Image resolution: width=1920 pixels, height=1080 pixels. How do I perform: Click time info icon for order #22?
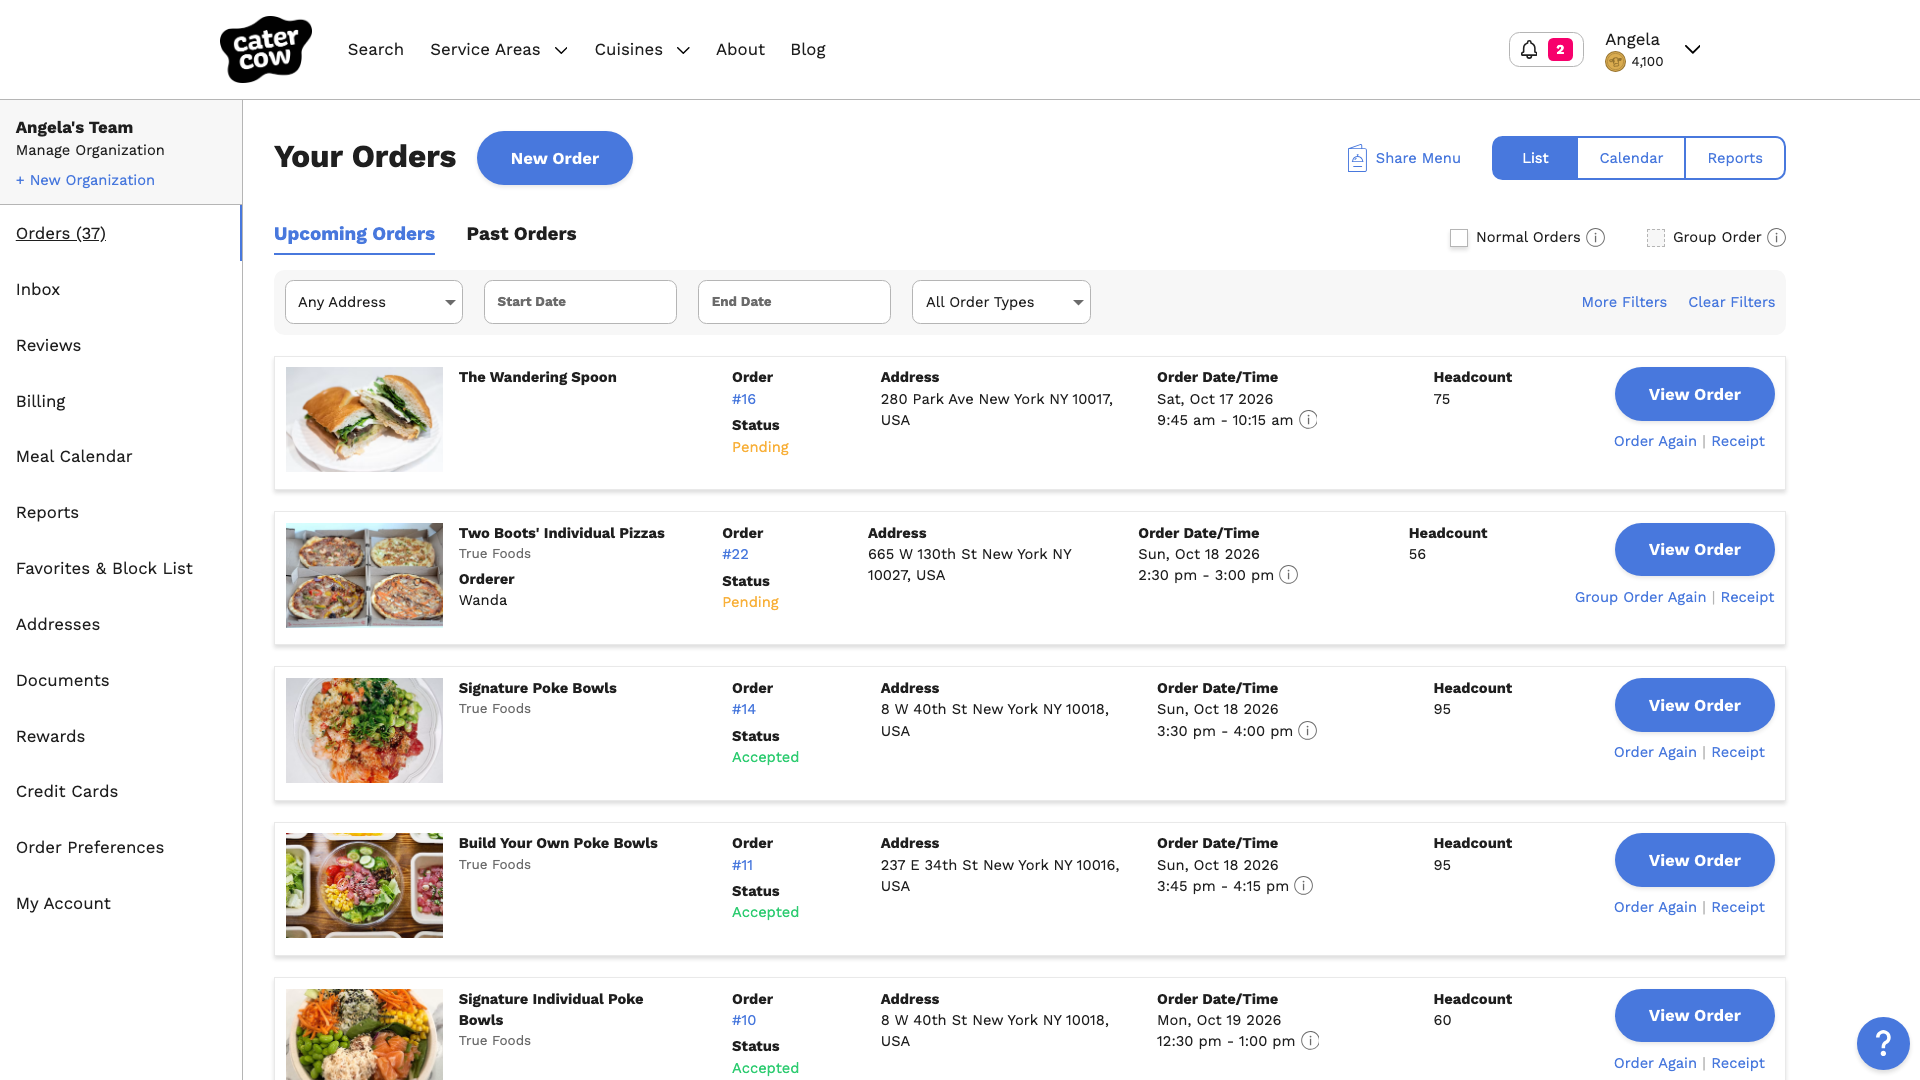pos(1289,575)
